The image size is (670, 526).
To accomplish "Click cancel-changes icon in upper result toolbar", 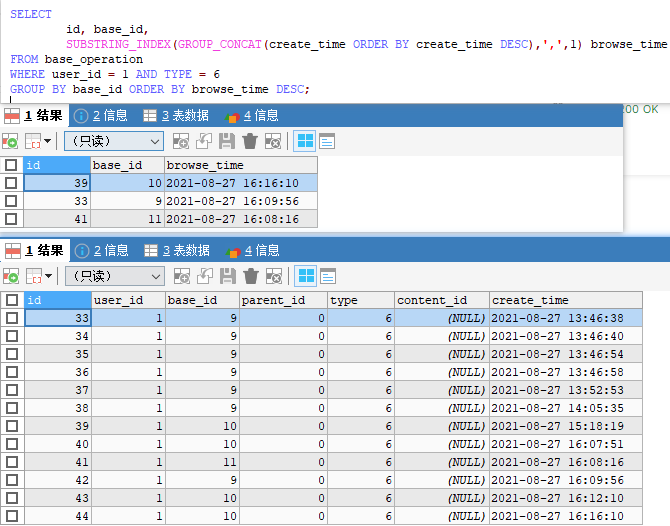I will 273,141.
